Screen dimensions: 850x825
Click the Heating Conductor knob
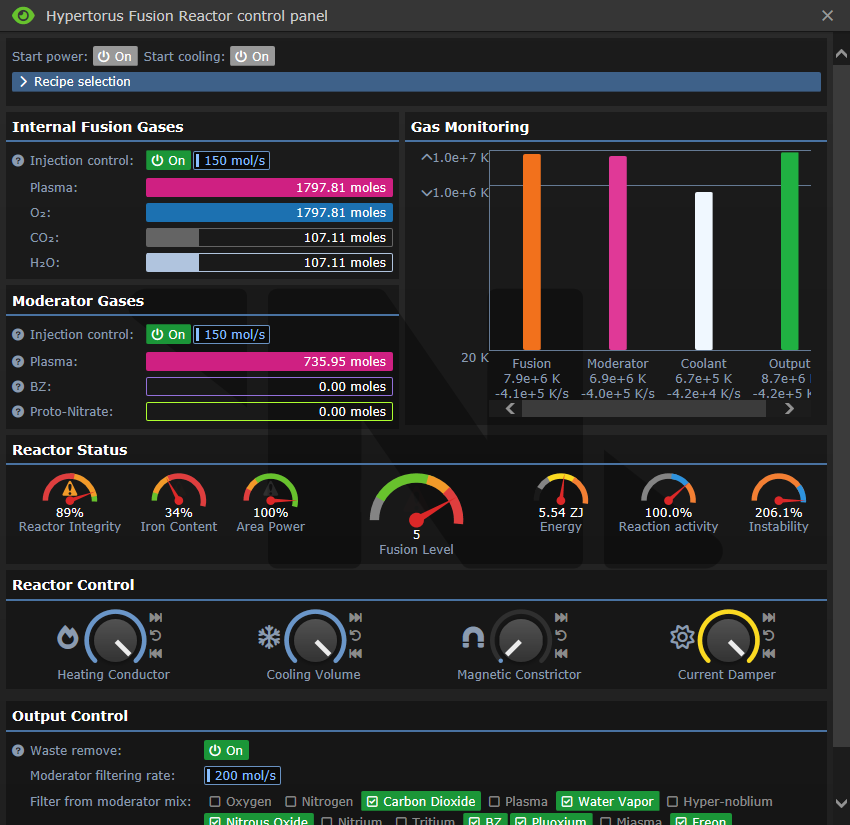click(115, 638)
